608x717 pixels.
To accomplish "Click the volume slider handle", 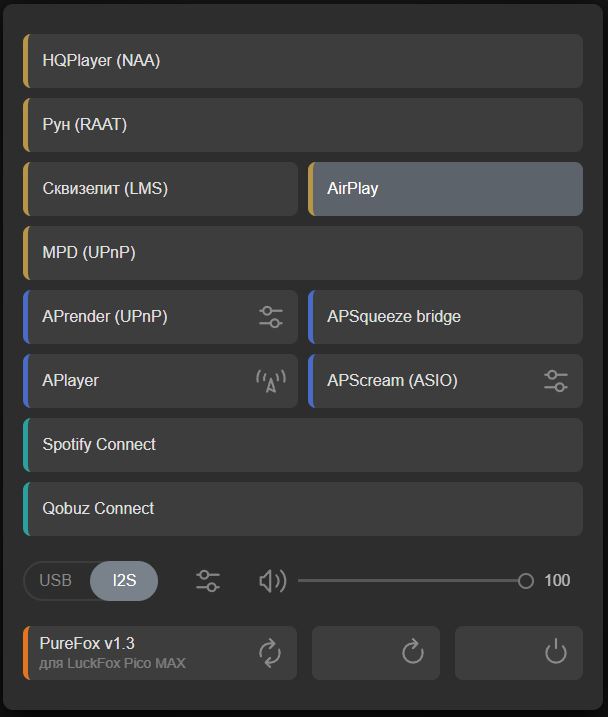I will [x=525, y=581].
